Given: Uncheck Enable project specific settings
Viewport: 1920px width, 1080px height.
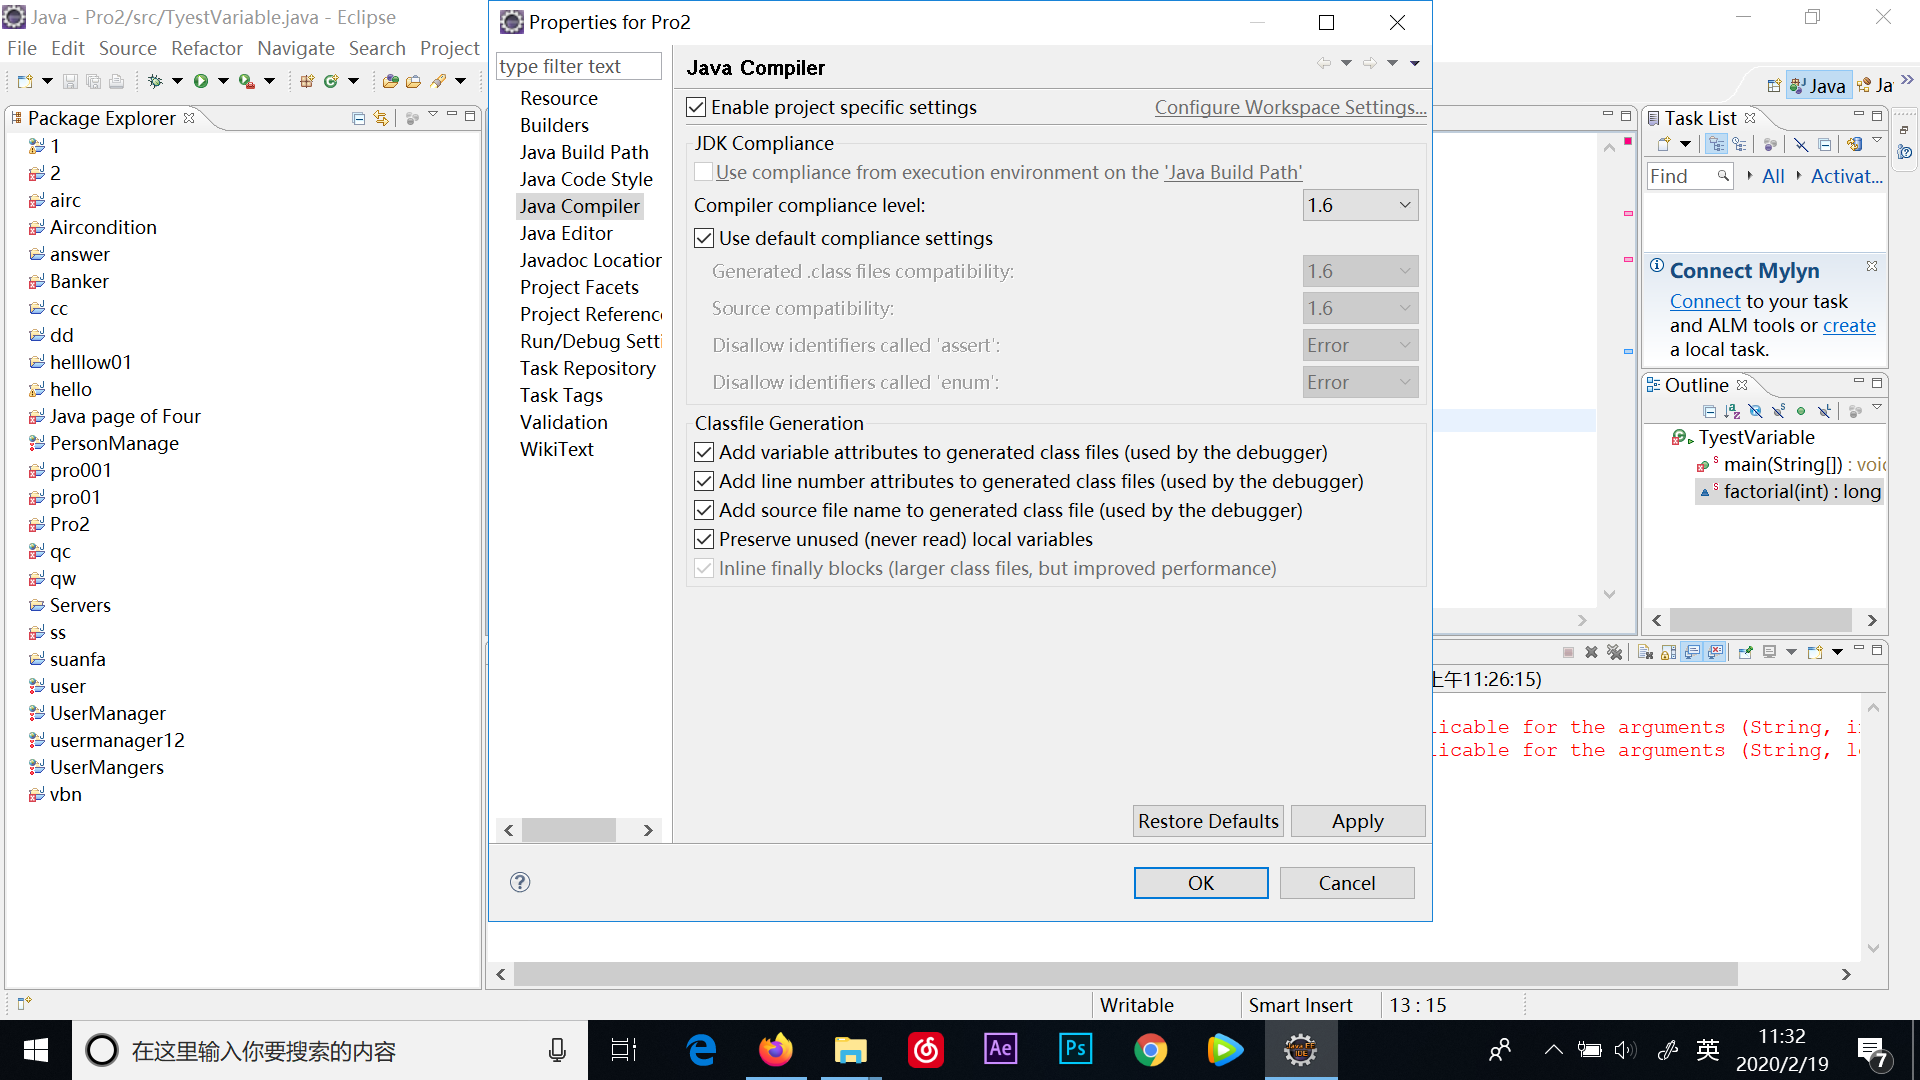Looking at the screenshot, I should coord(697,107).
